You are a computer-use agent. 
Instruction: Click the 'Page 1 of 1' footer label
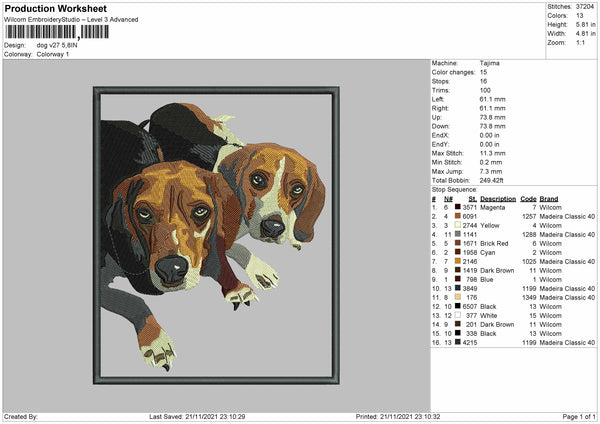579,416
